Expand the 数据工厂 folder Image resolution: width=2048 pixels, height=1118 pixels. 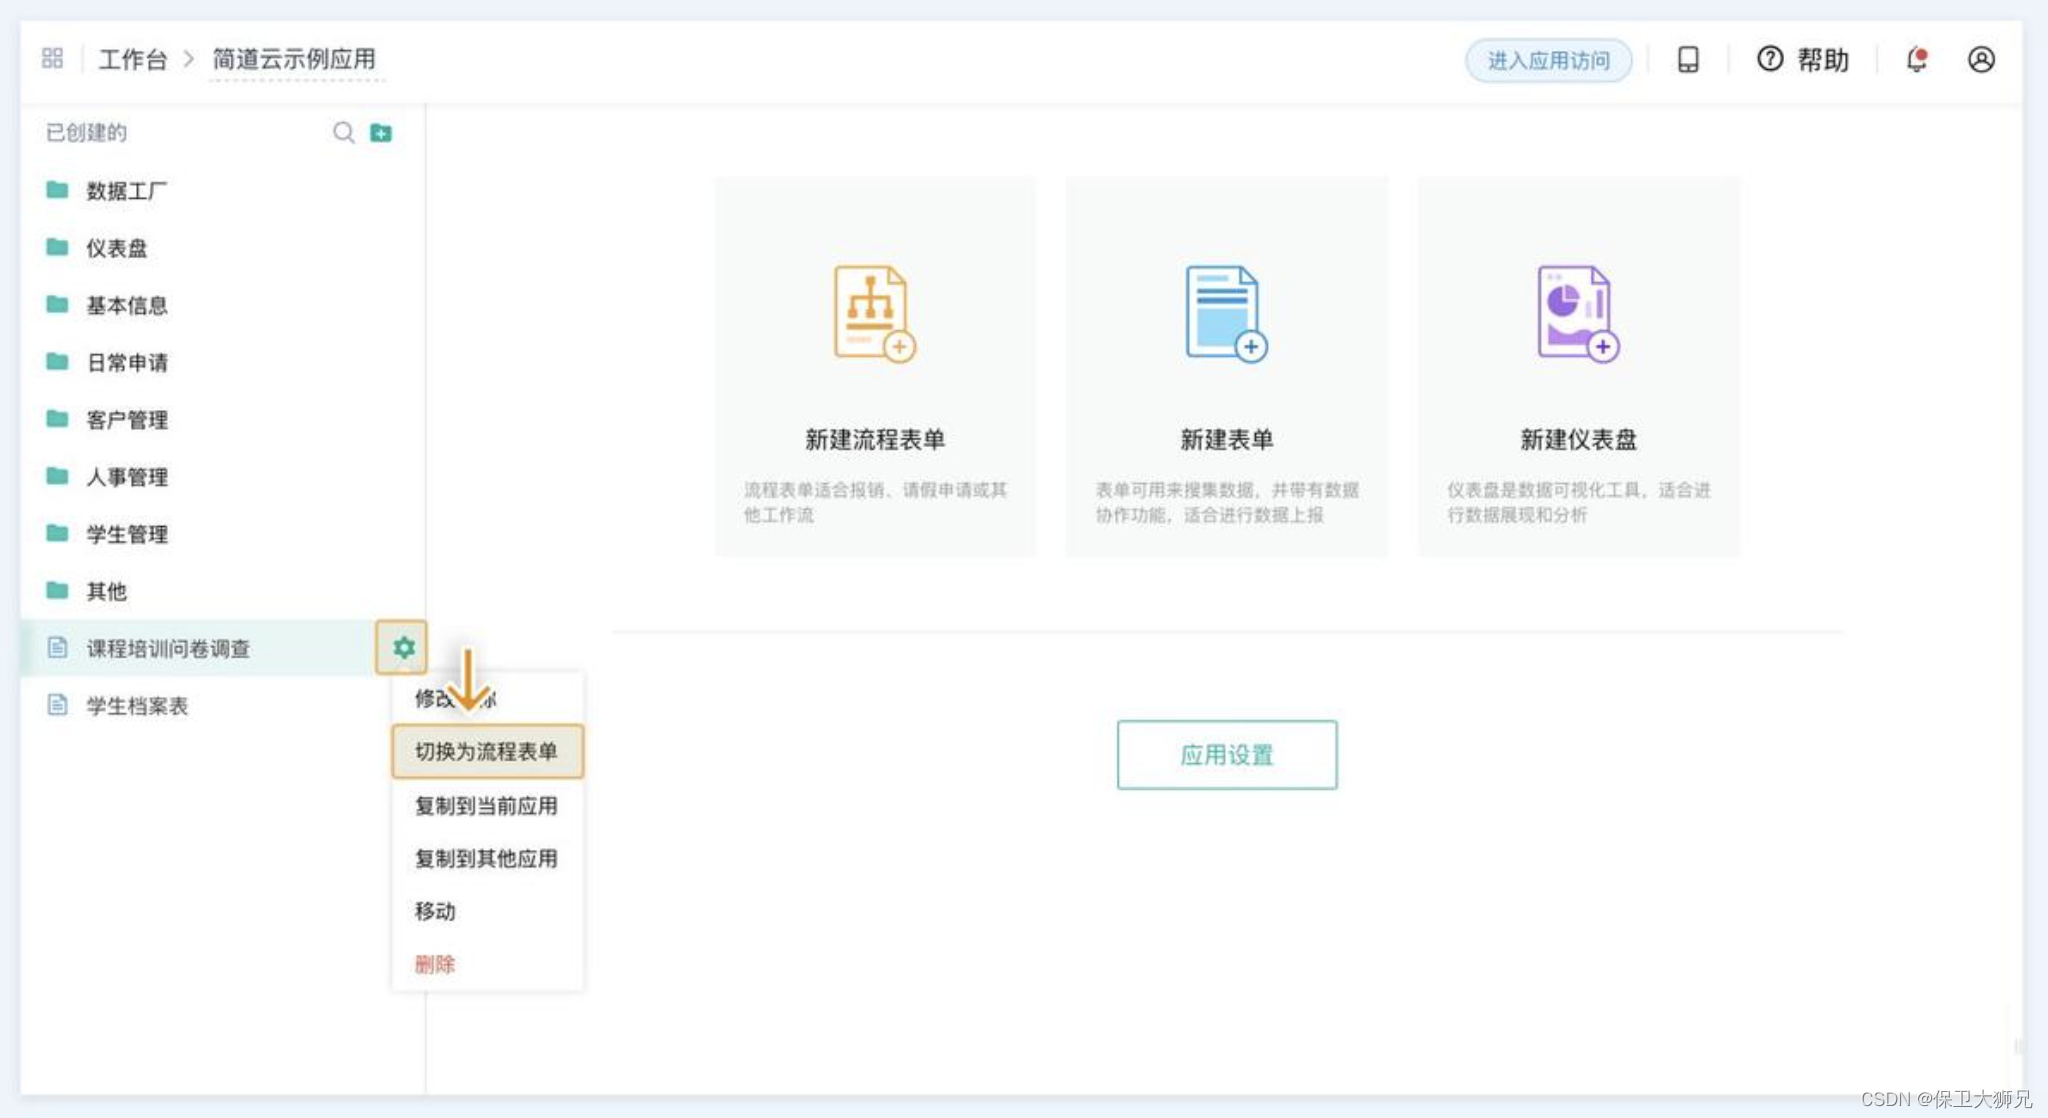point(126,190)
